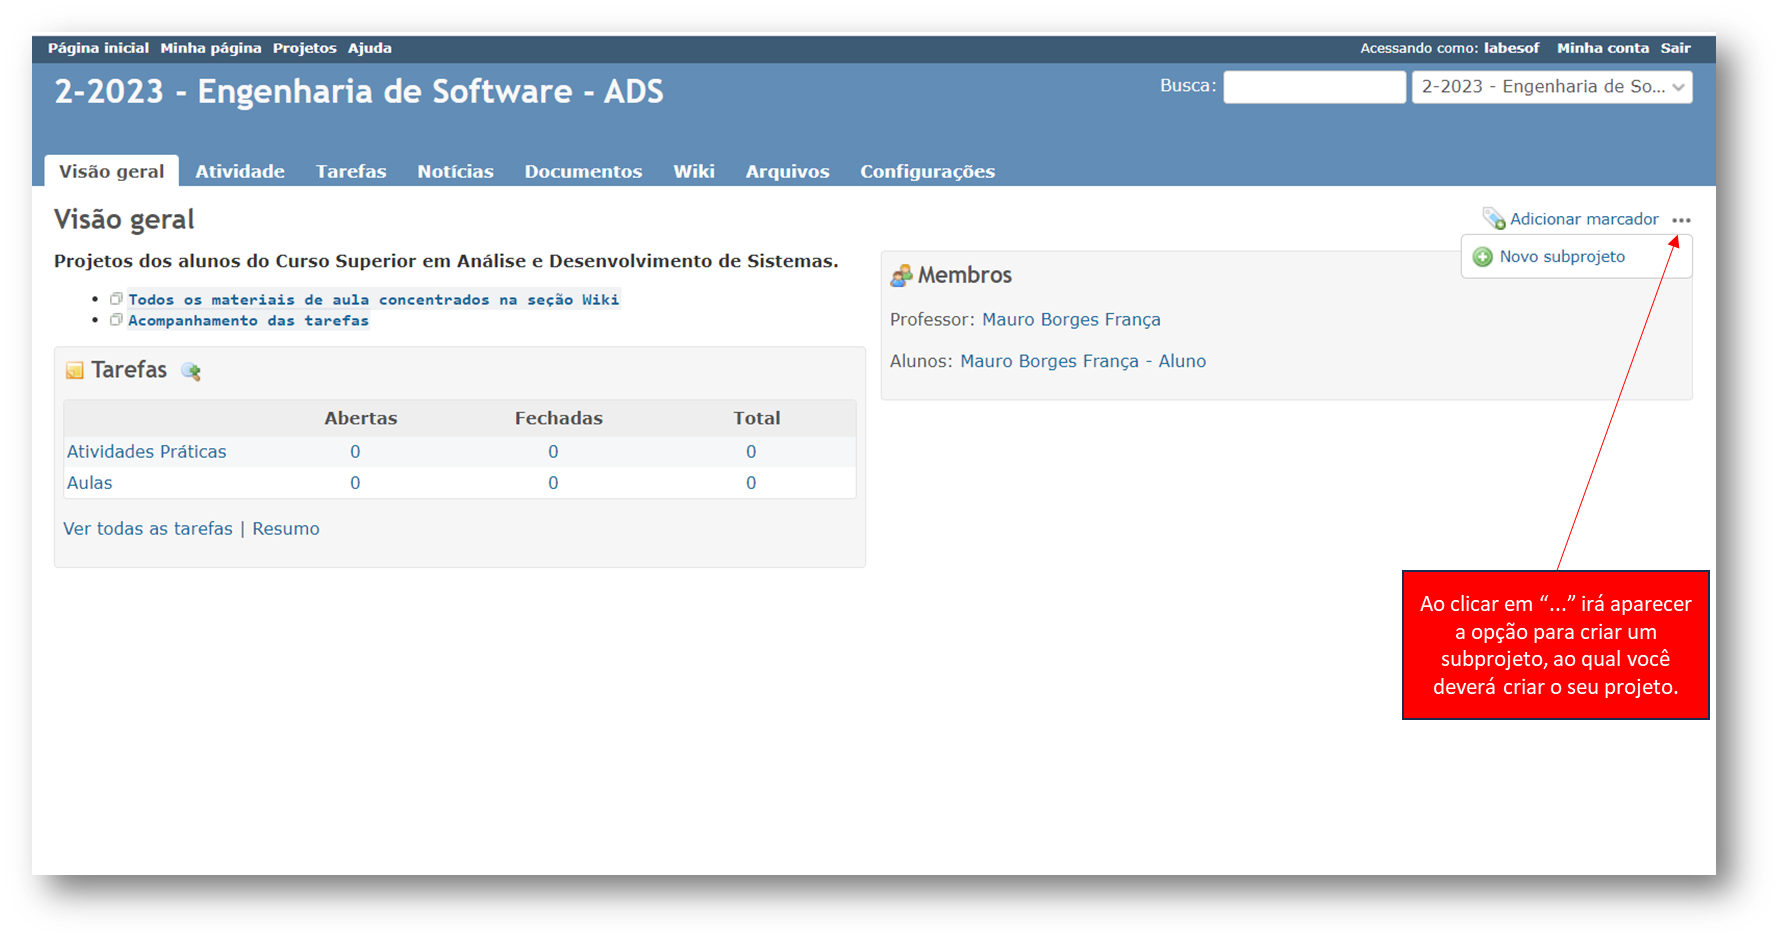
Task: Click Ver todas as tarefas
Action: pos(148,529)
